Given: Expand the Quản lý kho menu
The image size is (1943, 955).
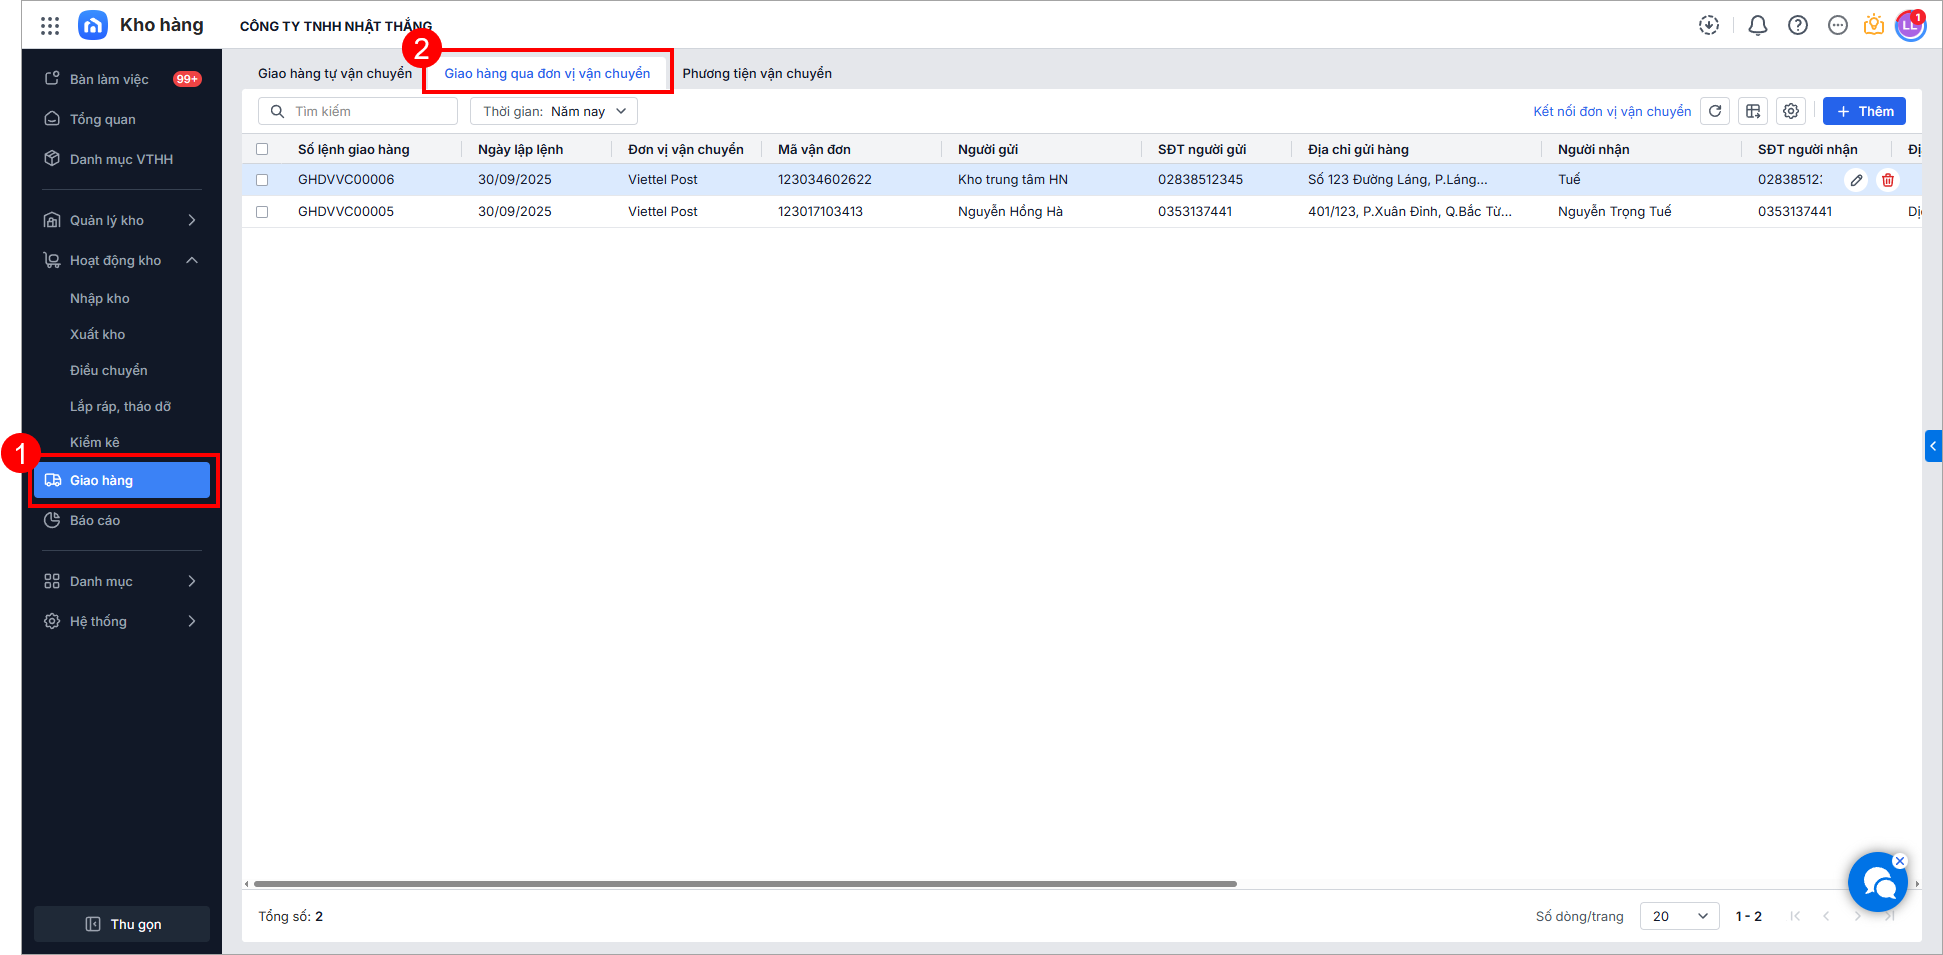Looking at the screenshot, I should click(120, 220).
